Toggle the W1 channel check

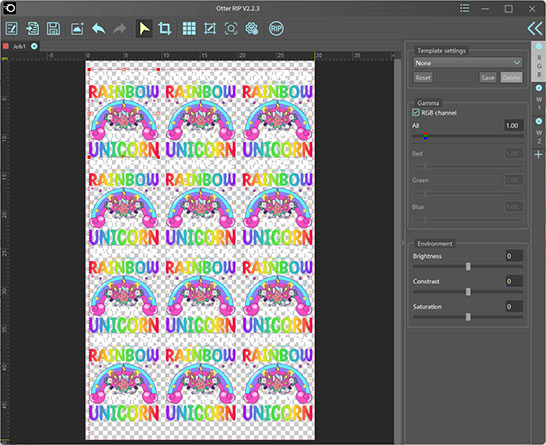pyautogui.click(x=539, y=88)
